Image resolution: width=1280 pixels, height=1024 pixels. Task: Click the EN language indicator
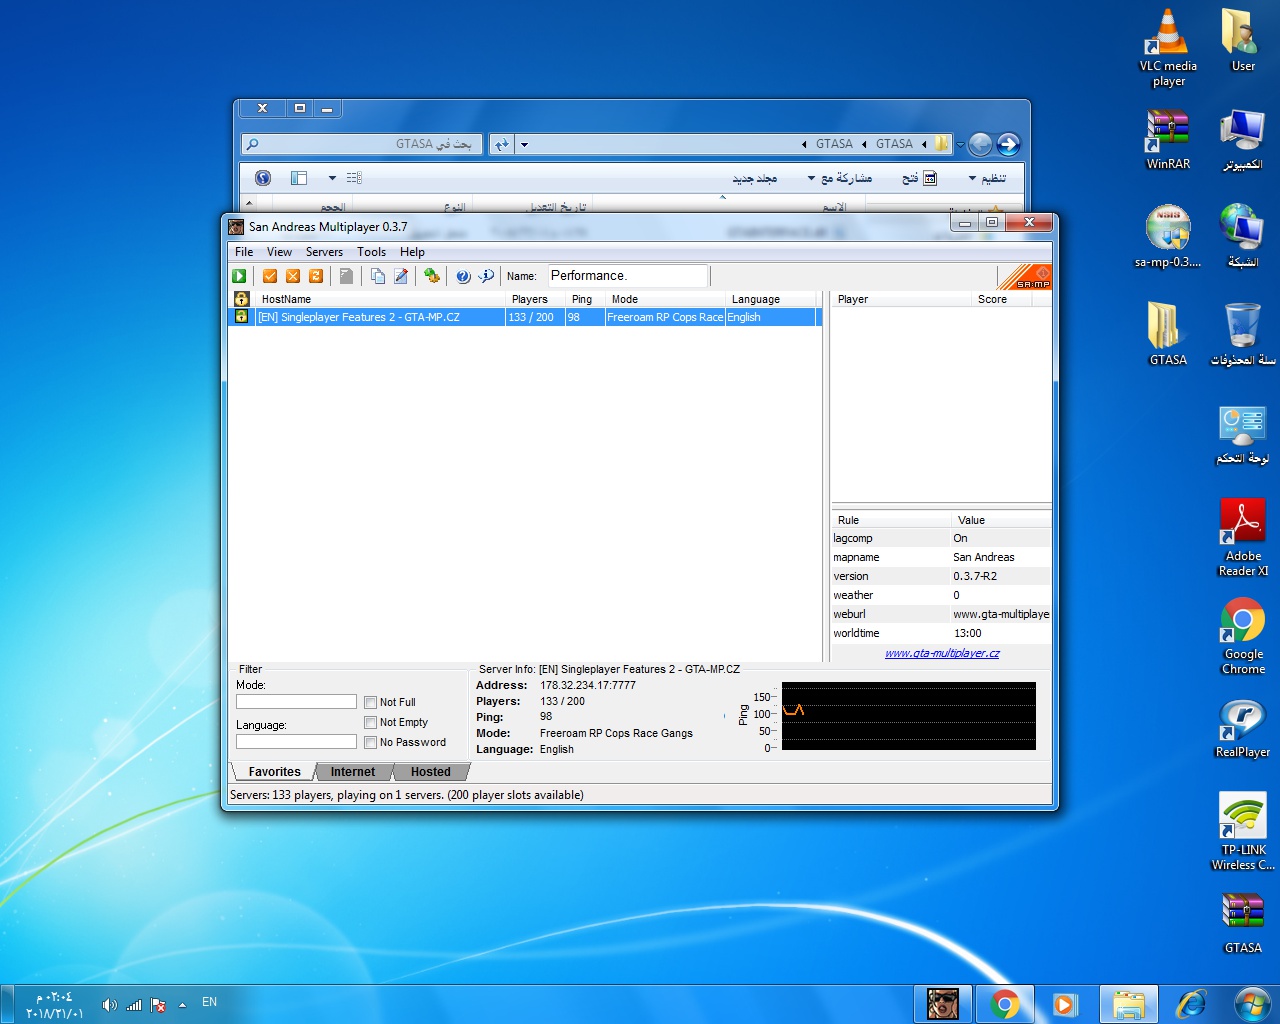coord(209,1002)
